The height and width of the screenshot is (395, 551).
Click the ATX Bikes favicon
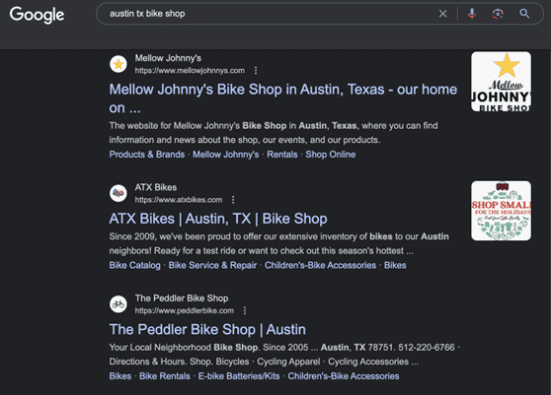(x=118, y=193)
